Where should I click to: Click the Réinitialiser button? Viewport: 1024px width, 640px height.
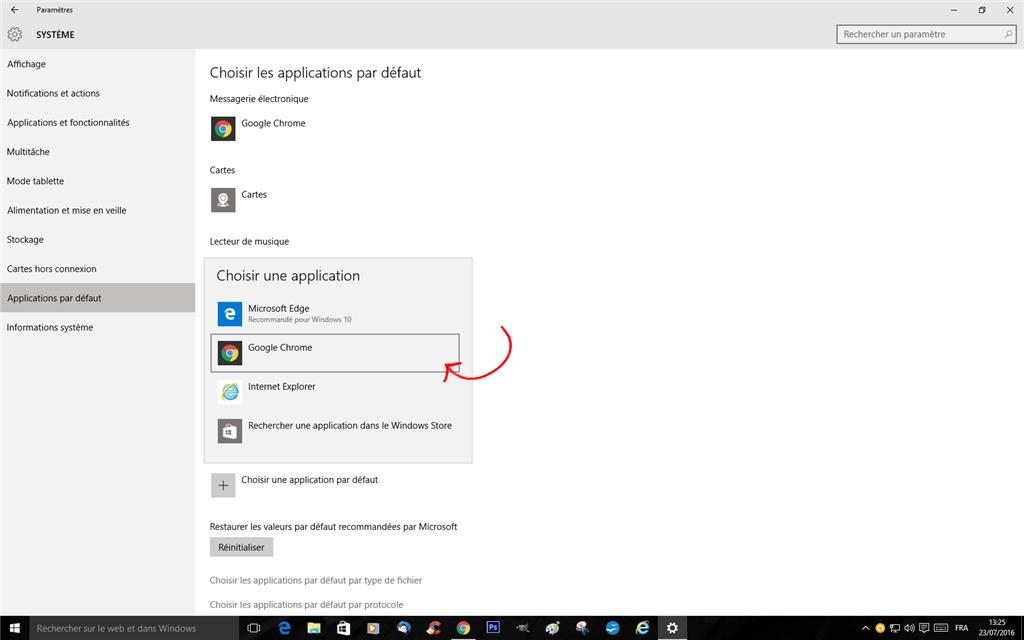click(x=241, y=547)
